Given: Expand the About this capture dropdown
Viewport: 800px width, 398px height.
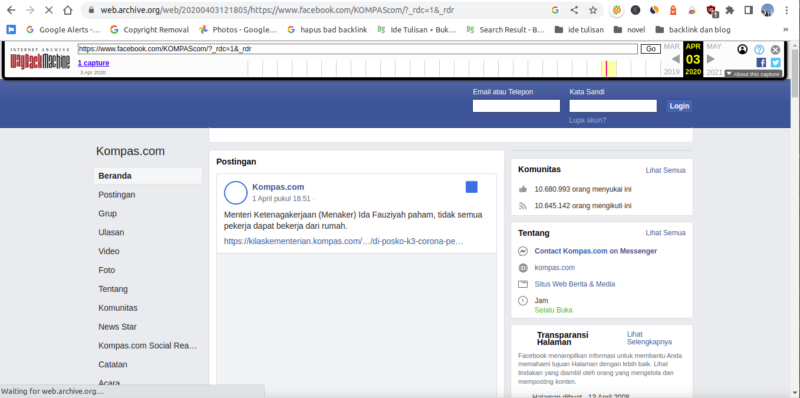Looking at the screenshot, I should 753,74.
